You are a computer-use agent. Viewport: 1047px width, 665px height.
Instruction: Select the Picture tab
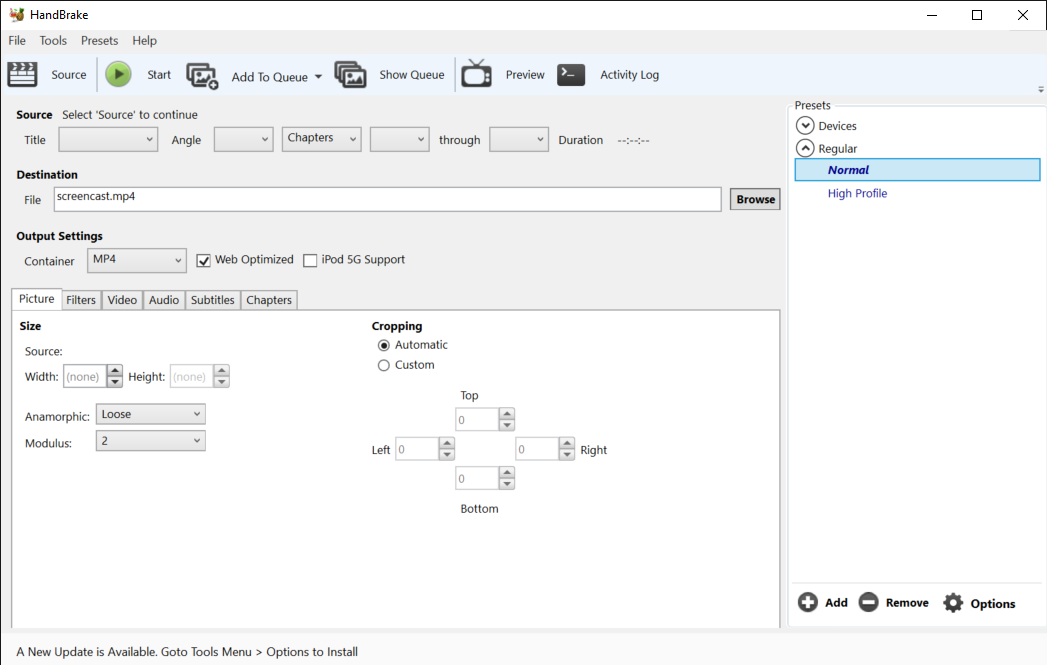(x=37, y=299)
